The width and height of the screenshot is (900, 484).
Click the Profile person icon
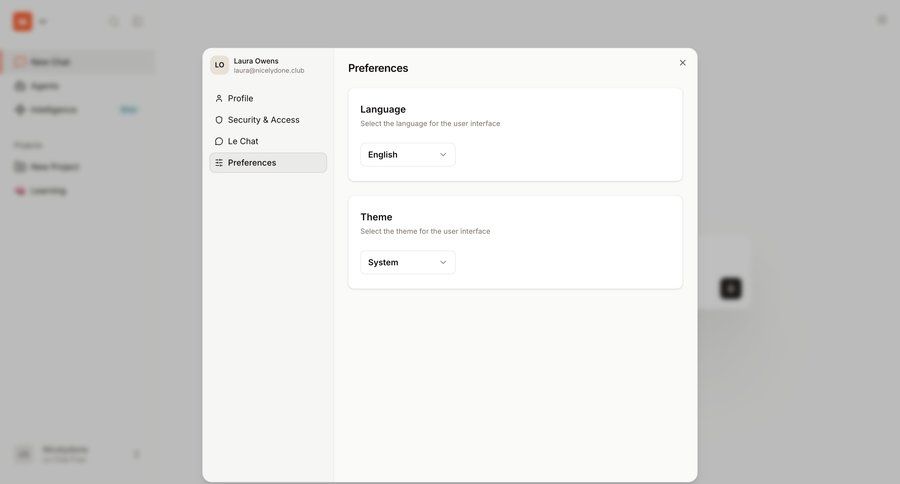click(219, 99)
